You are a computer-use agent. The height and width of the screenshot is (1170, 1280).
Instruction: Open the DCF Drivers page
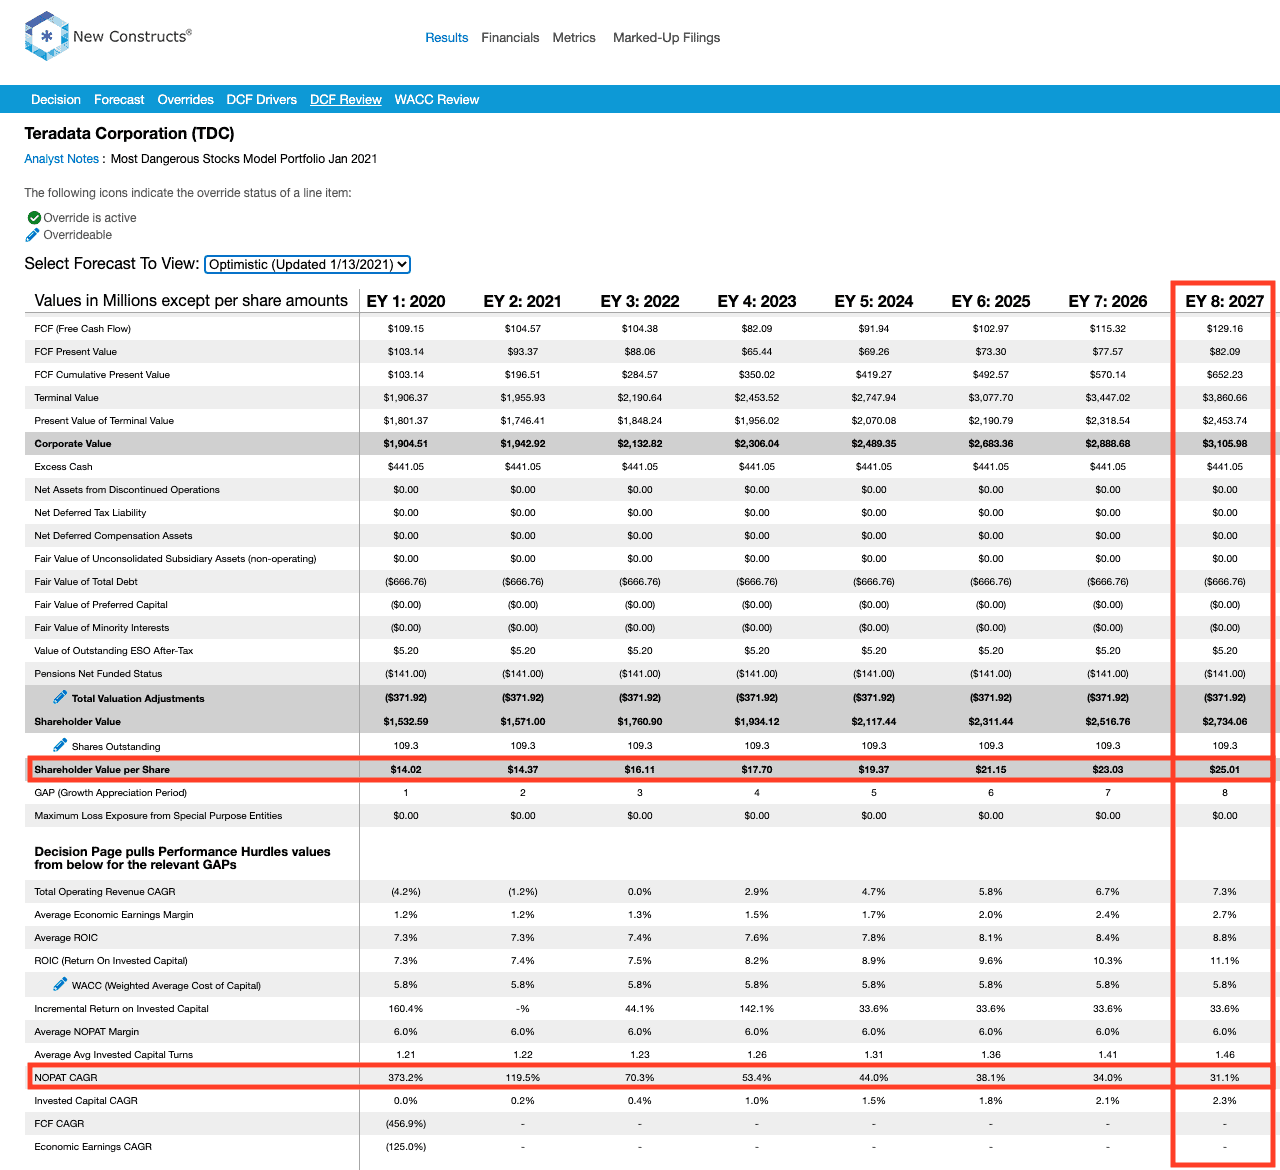262,99
